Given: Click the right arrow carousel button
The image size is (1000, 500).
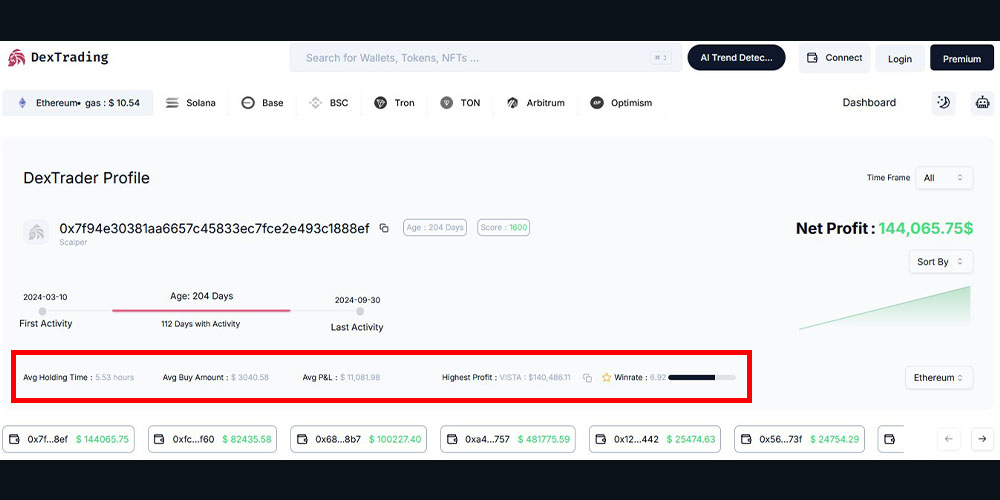Looking at the screenshot, I should point(982,439).
